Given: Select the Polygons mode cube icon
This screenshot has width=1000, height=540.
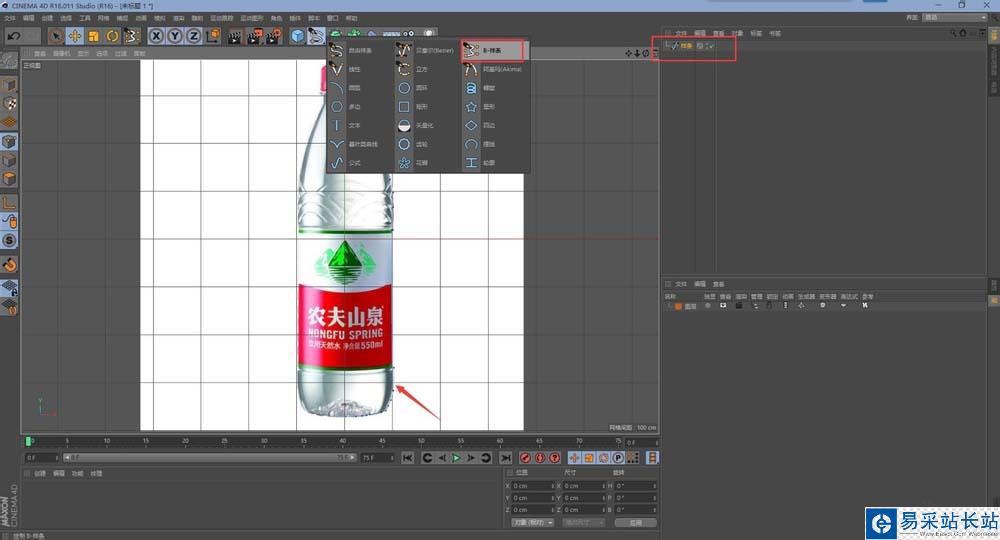Looking at the screenshot, I should click(9, 179).
